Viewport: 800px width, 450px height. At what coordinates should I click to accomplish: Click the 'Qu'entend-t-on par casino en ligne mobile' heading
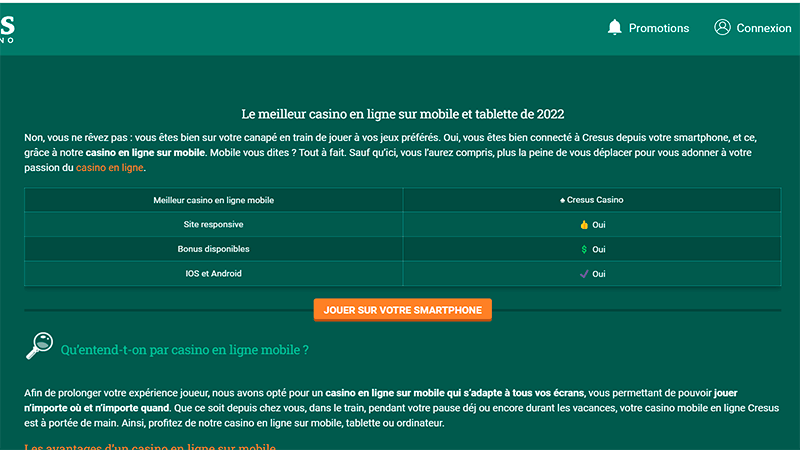click(x=184, y=350)
